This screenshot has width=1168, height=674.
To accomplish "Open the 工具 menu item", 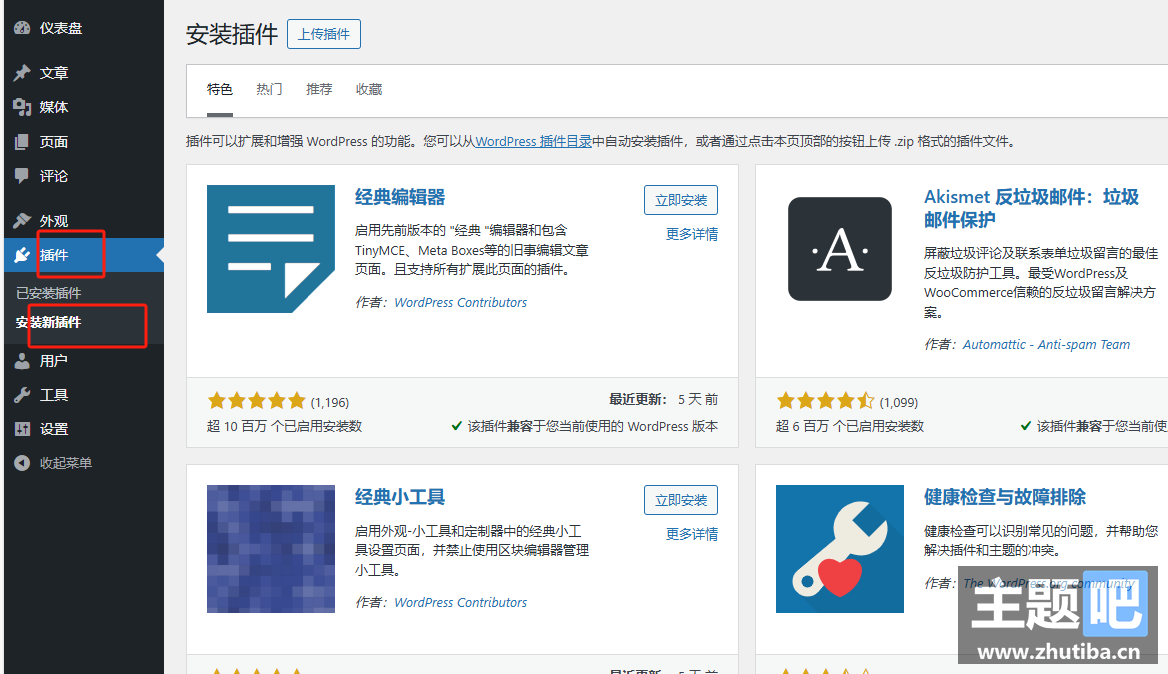I will coord(54,395).
